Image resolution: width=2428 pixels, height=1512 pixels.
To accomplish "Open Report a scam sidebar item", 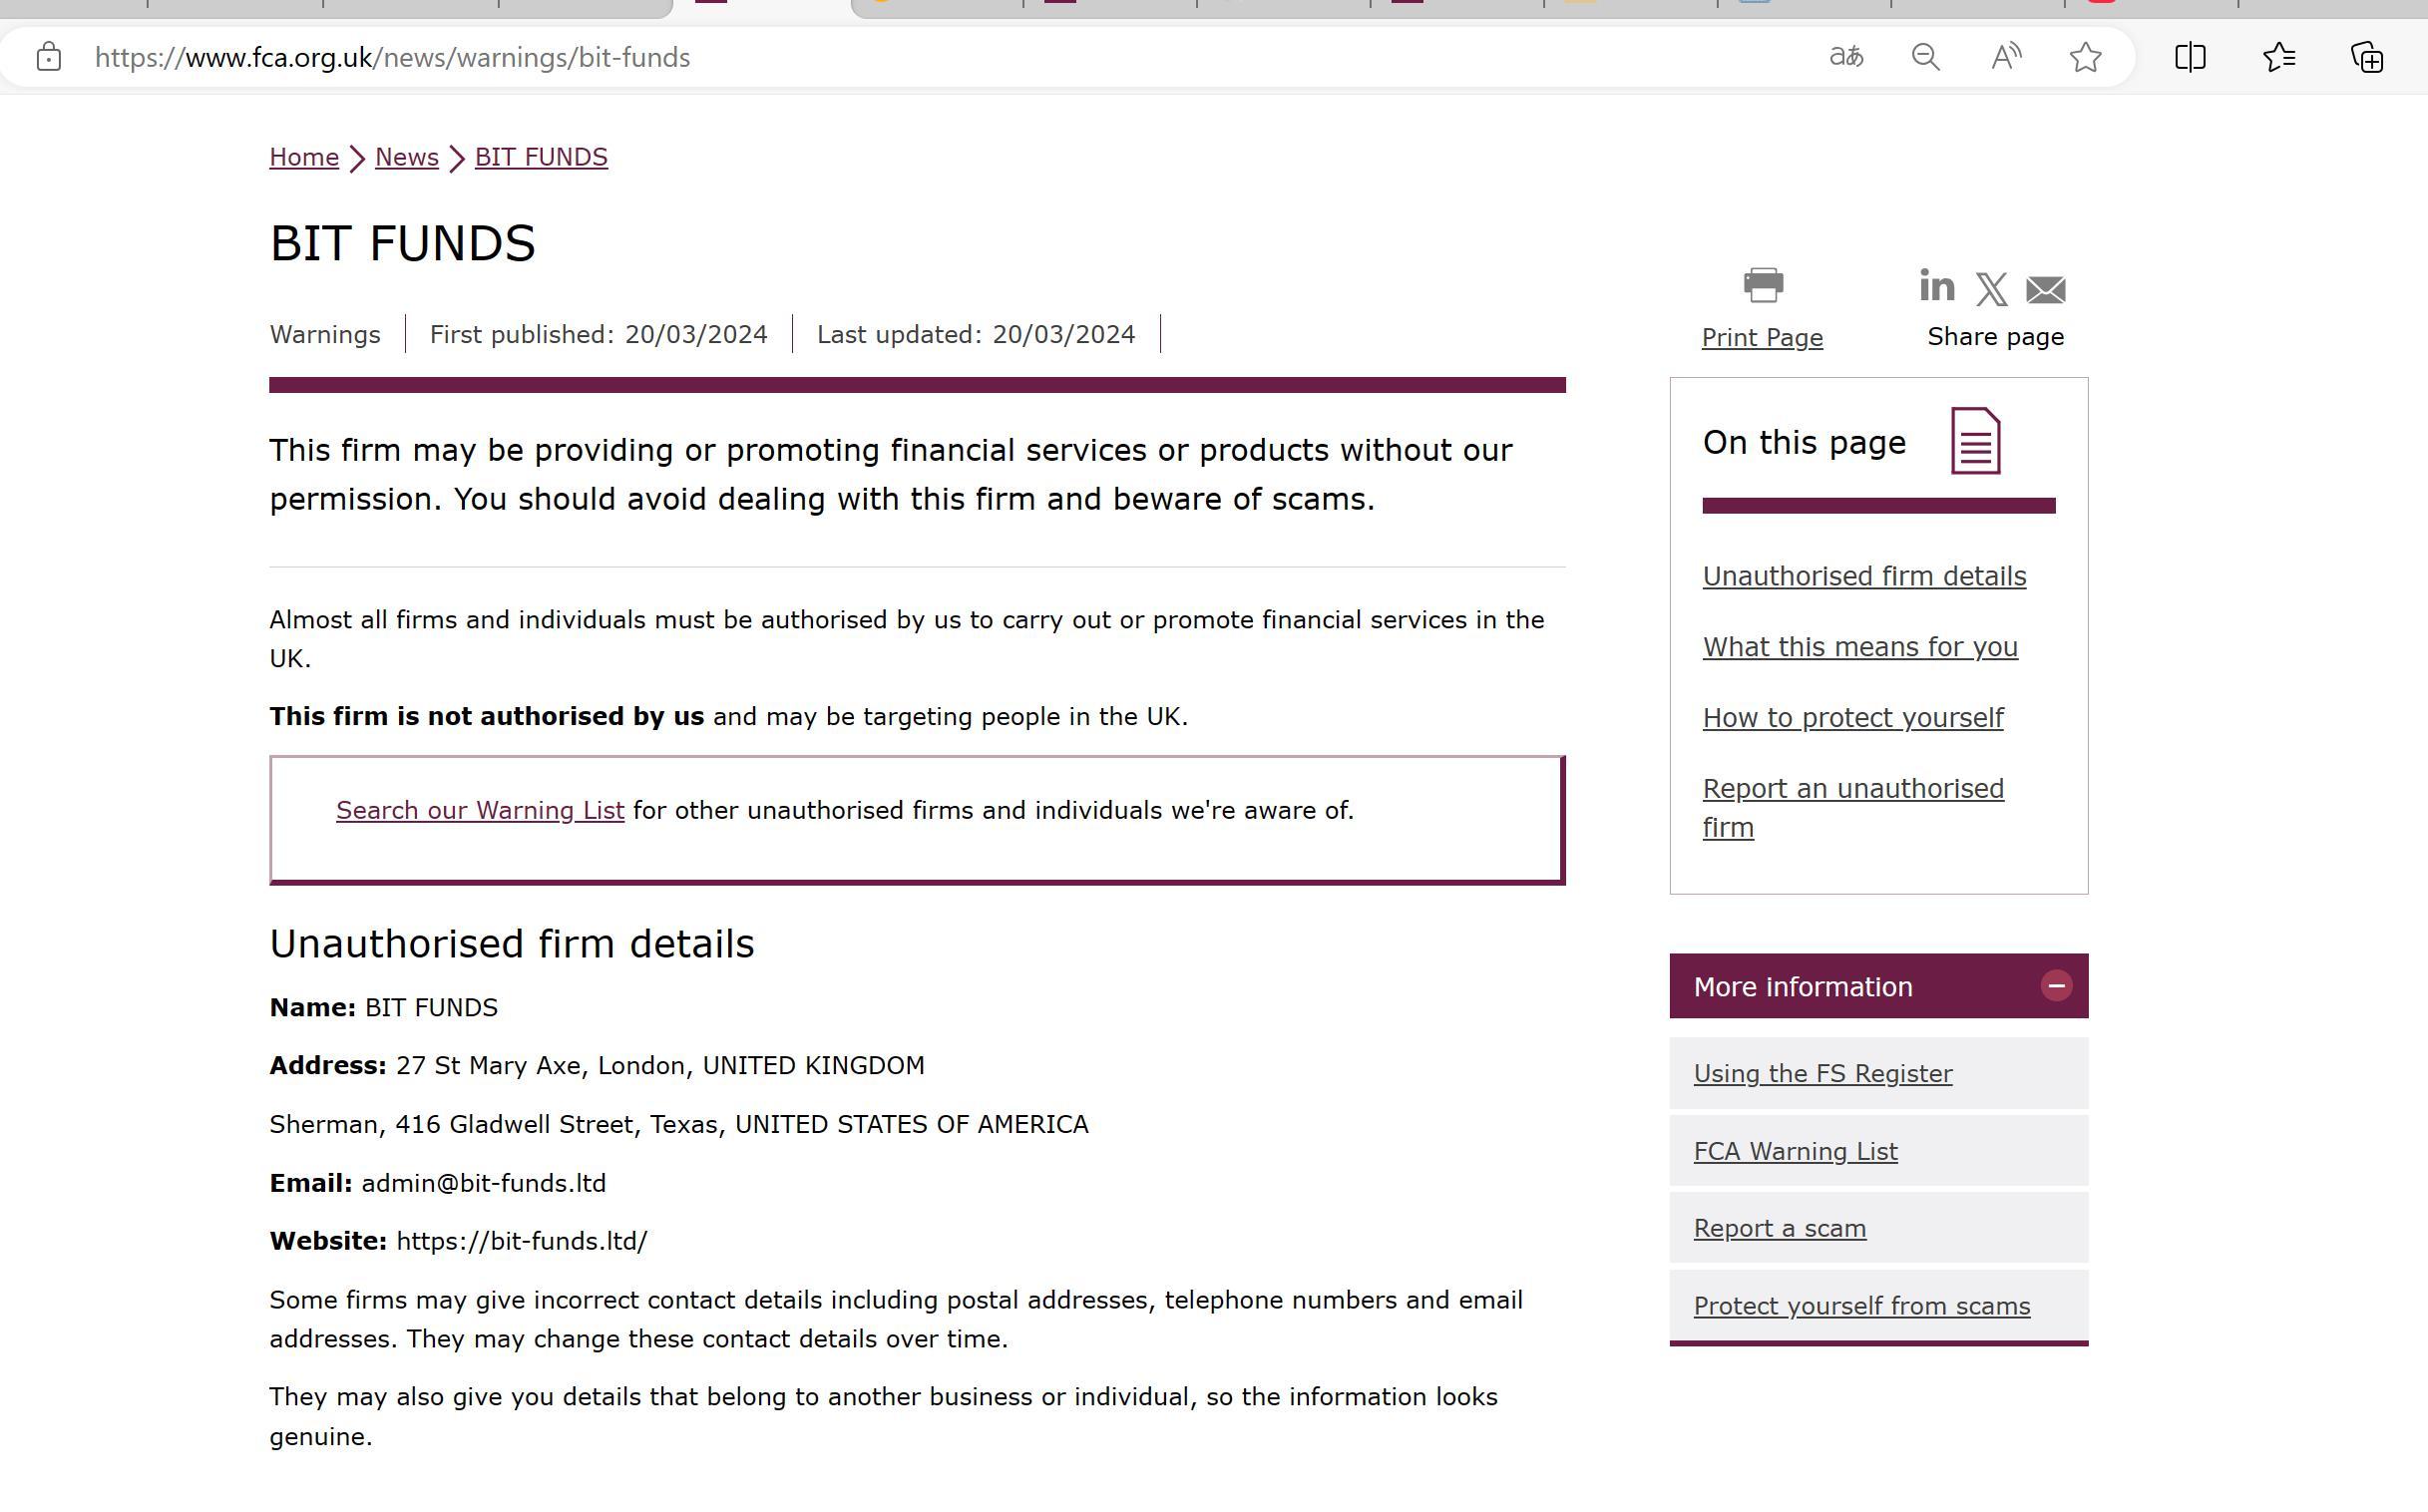I will [1779, 1228].
